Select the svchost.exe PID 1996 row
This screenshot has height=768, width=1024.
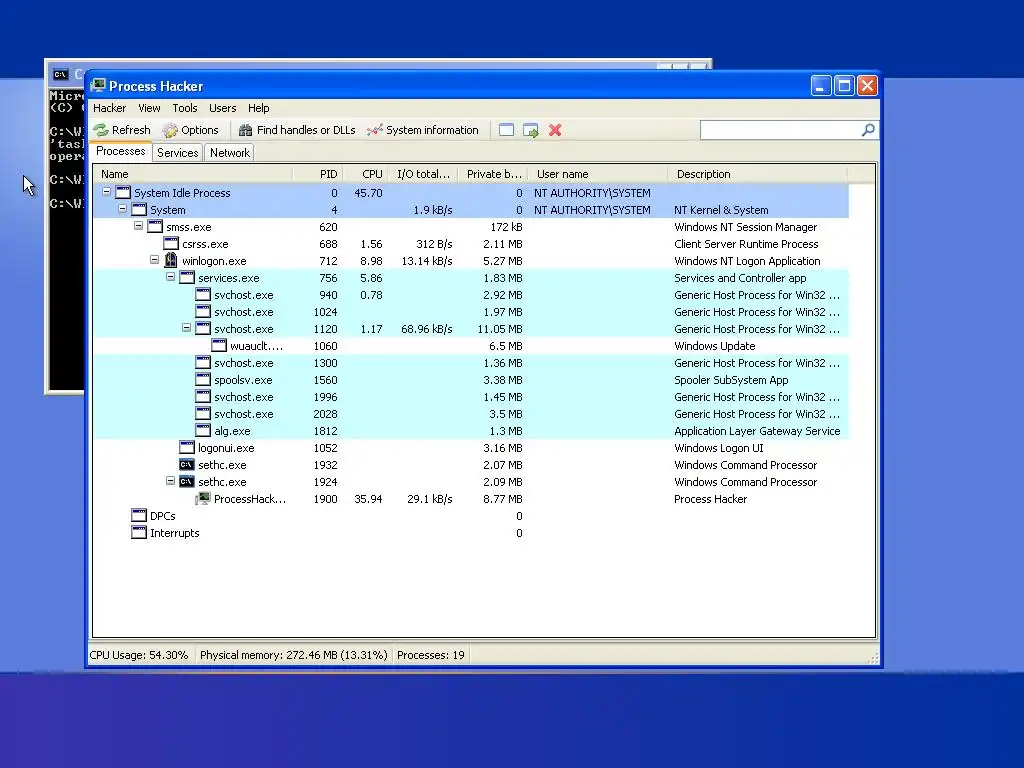tap(471, 396)
